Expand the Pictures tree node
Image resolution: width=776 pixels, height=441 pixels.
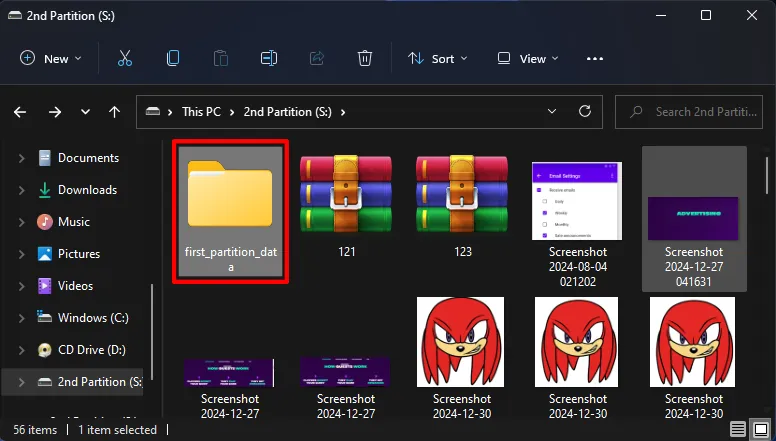point(21,254)
